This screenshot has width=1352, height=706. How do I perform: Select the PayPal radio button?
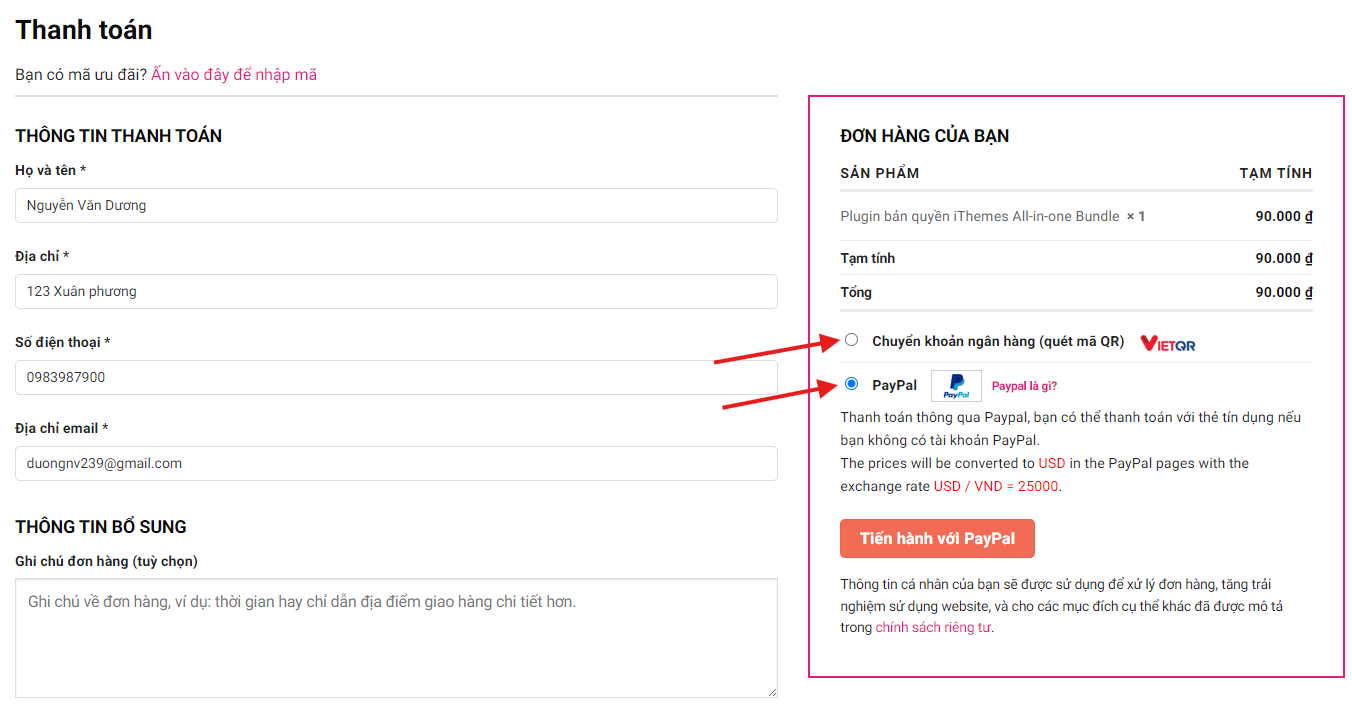coord(851,384)
